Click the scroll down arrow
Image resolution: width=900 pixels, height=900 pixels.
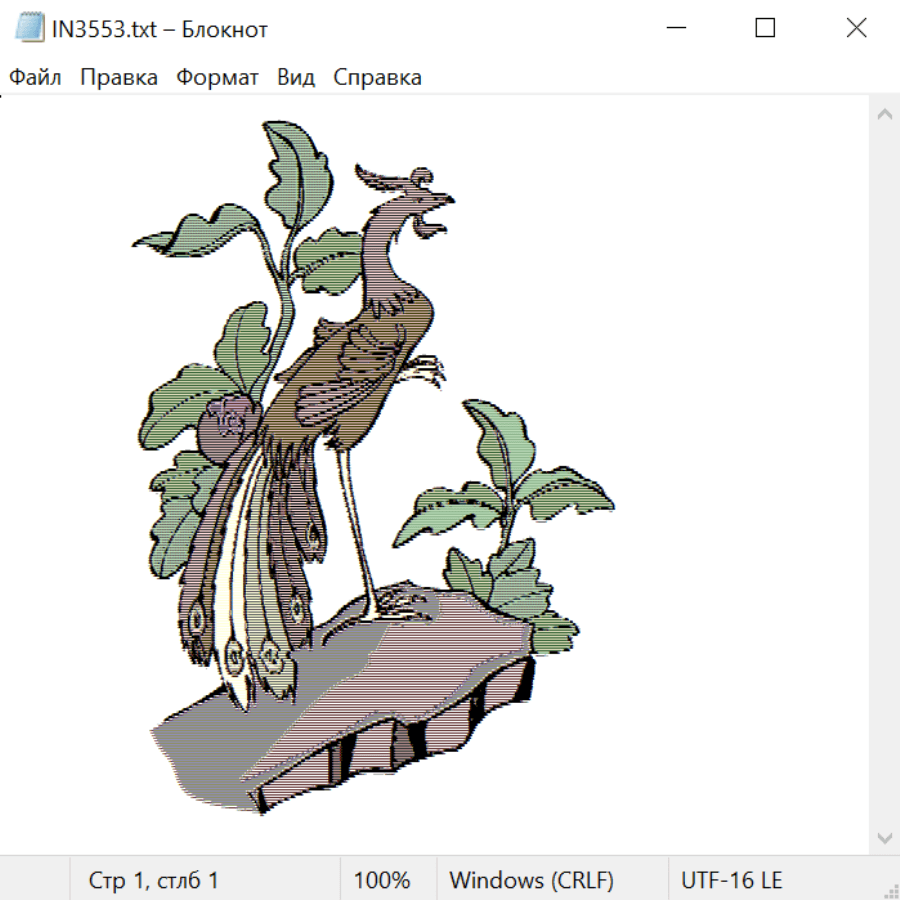(884, 837)
